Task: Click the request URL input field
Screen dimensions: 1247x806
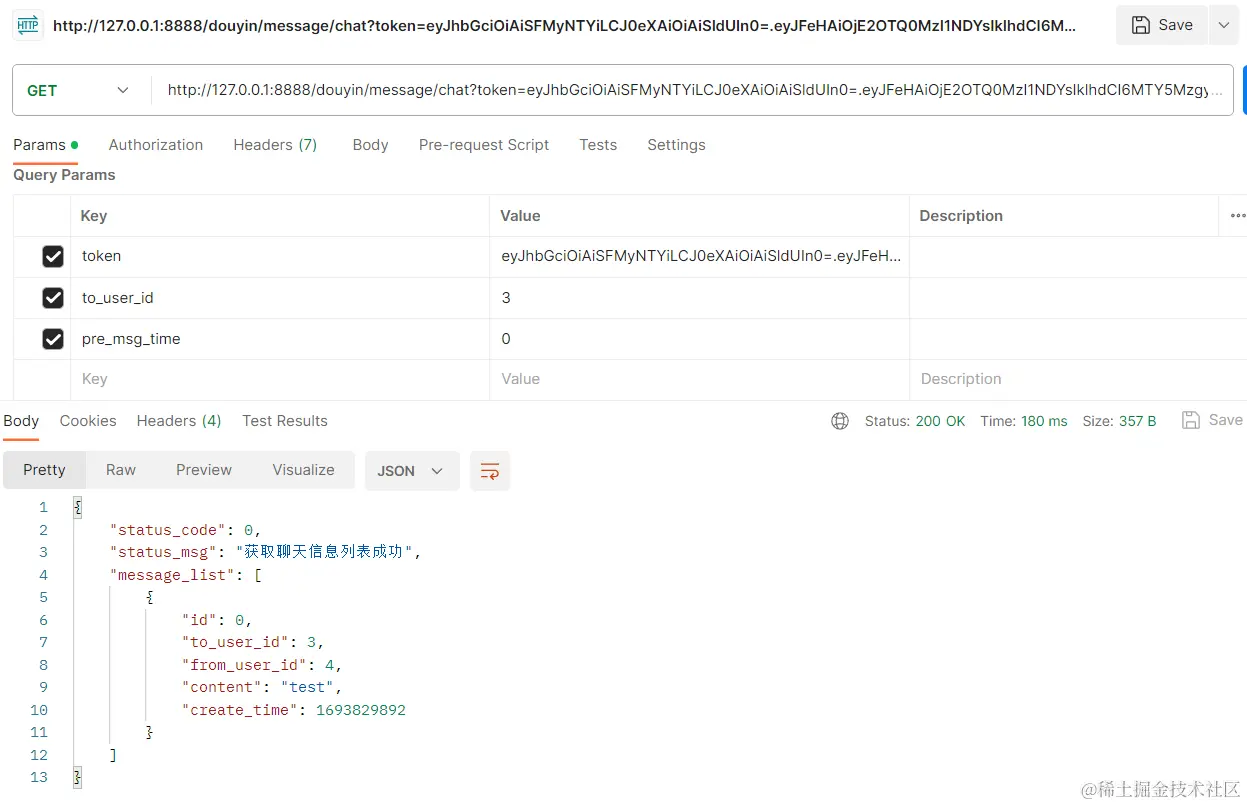Action: (x=690, y=90)
